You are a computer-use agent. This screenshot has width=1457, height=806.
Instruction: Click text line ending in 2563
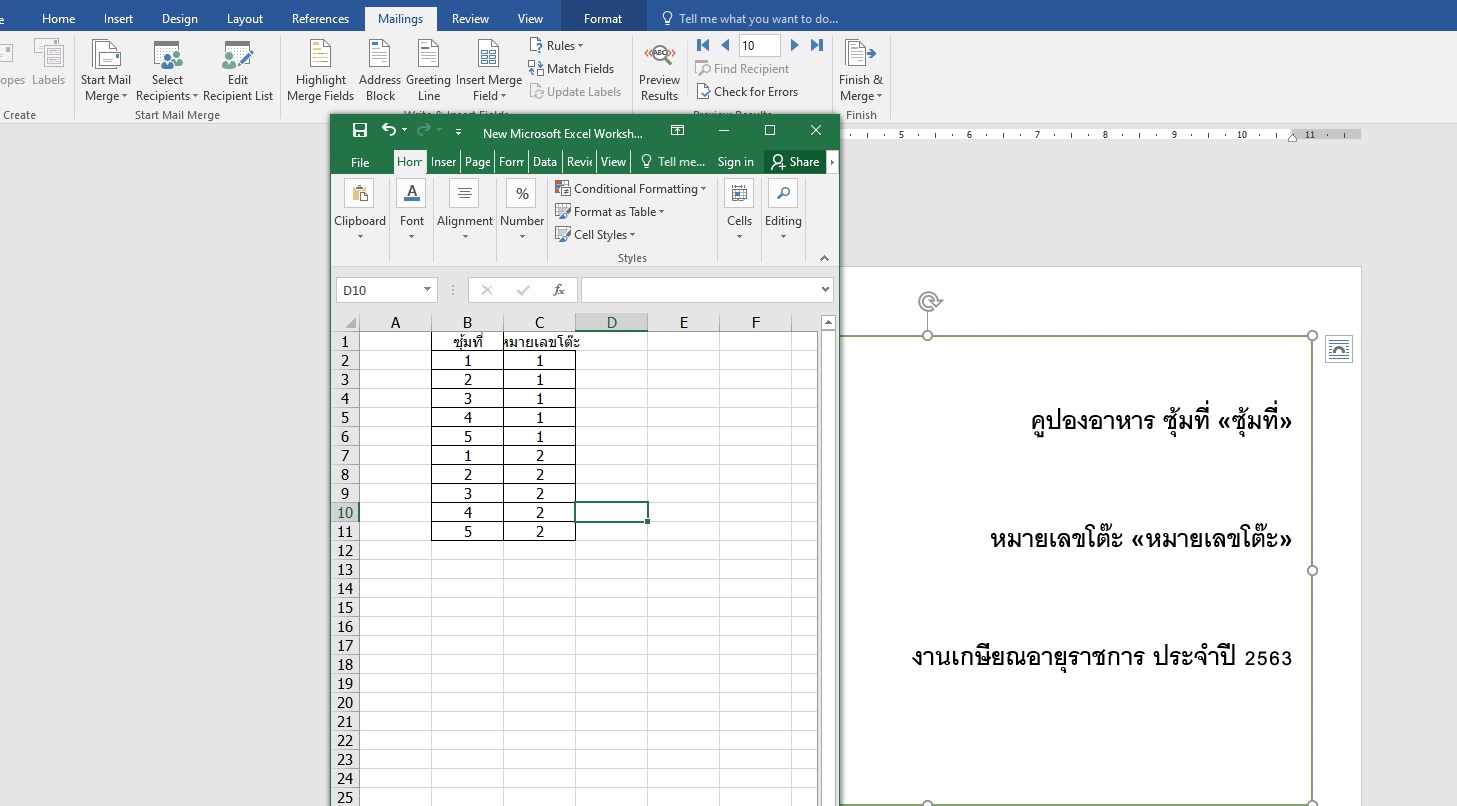pyautogui.click(x=1102, y=657)
